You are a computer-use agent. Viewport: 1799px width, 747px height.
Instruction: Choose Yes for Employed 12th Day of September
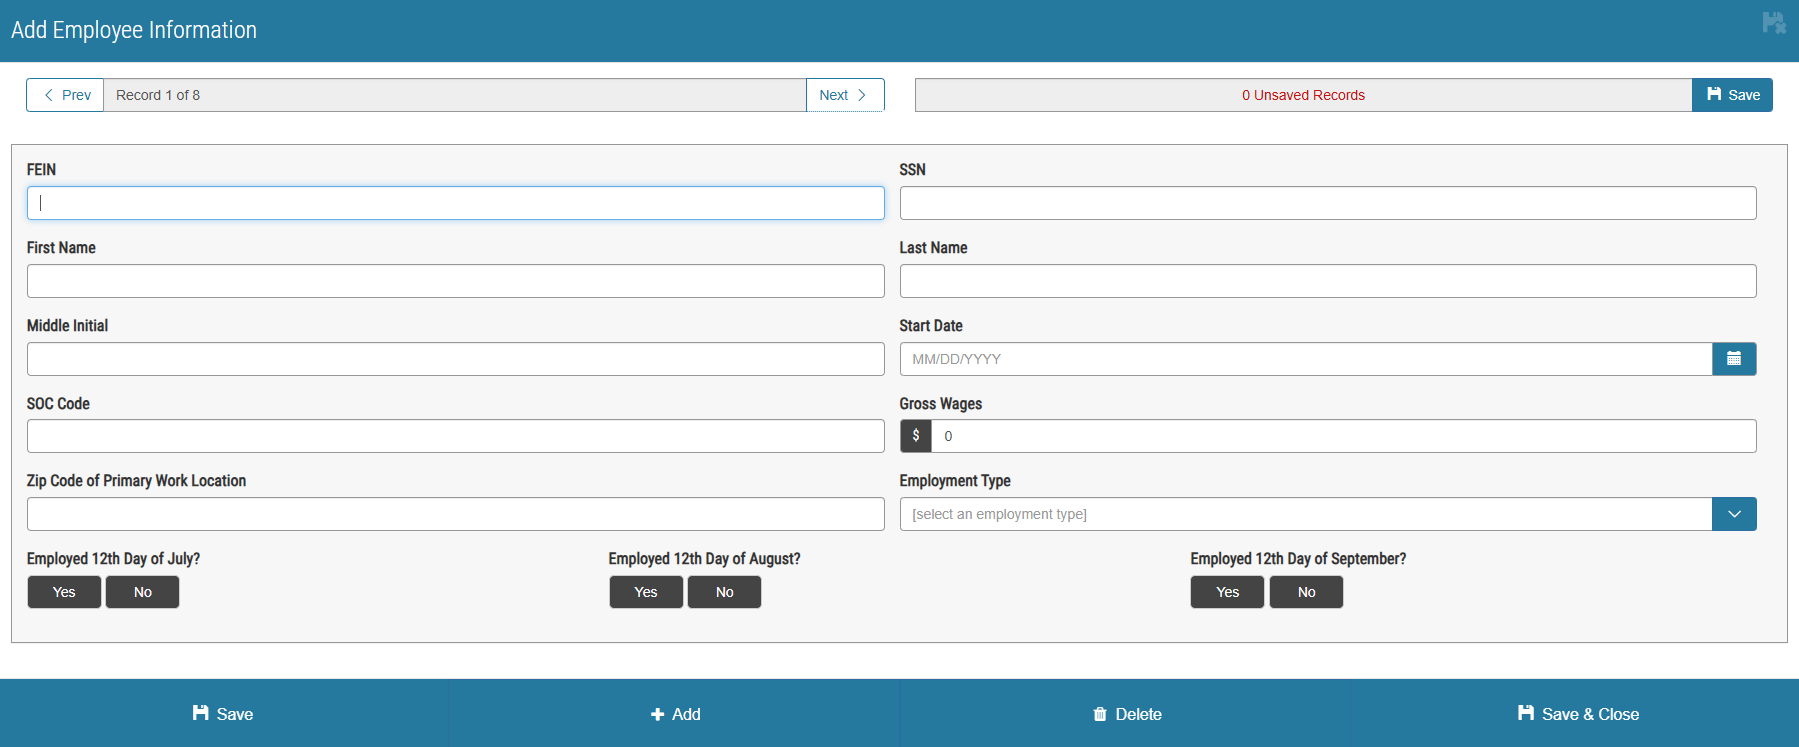pyautogui.click(x=1227, y=592)
